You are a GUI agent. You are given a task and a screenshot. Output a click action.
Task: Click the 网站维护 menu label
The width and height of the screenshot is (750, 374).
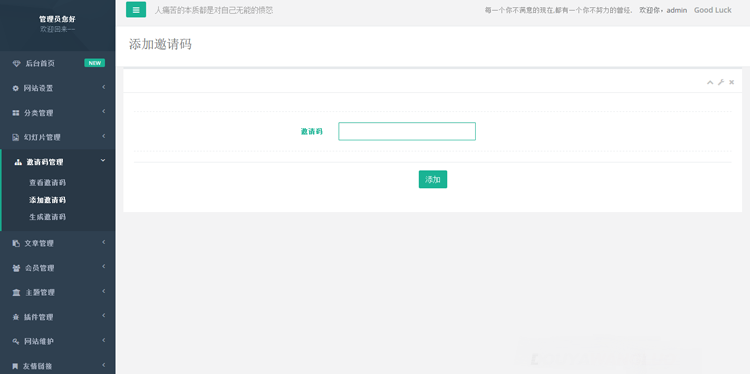39,342
